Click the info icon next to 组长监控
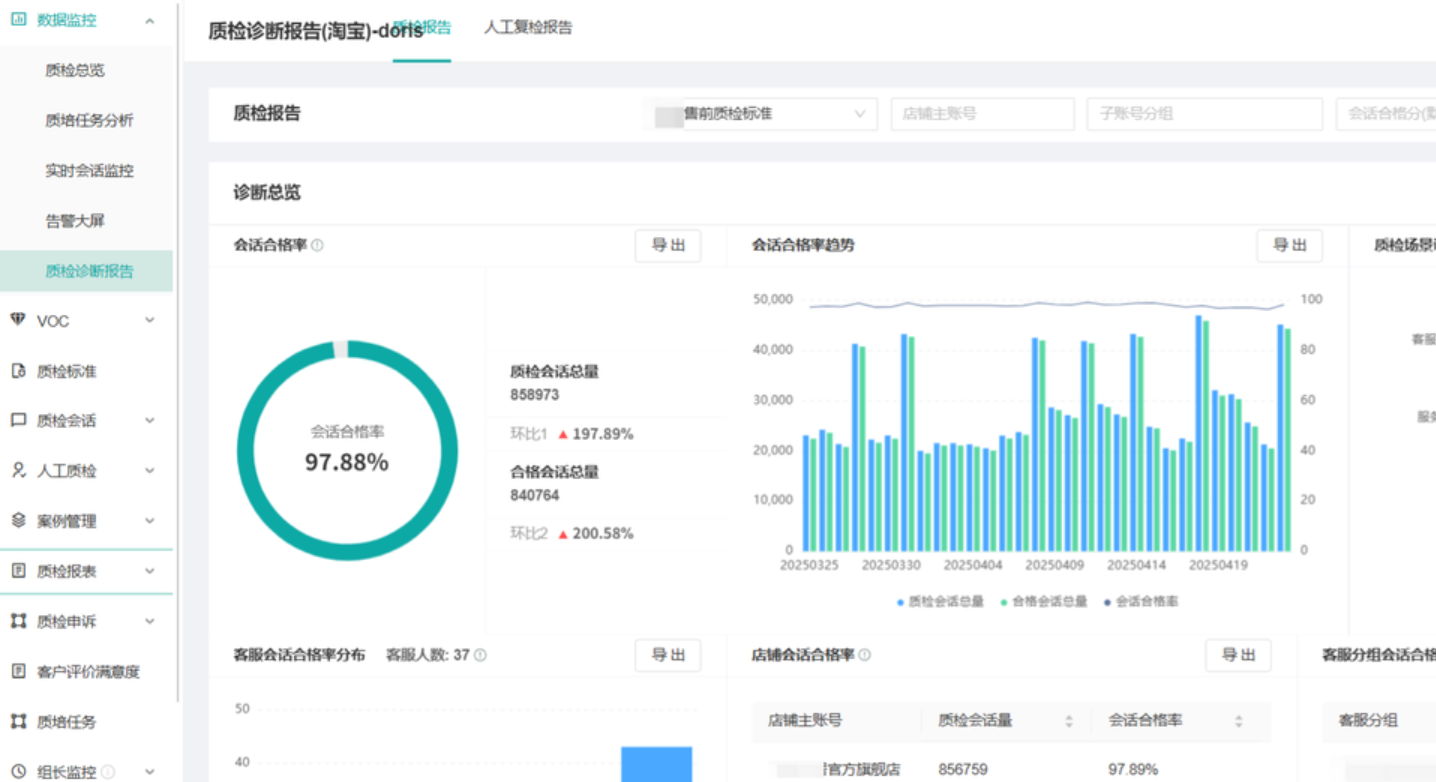 coord(108,772)
